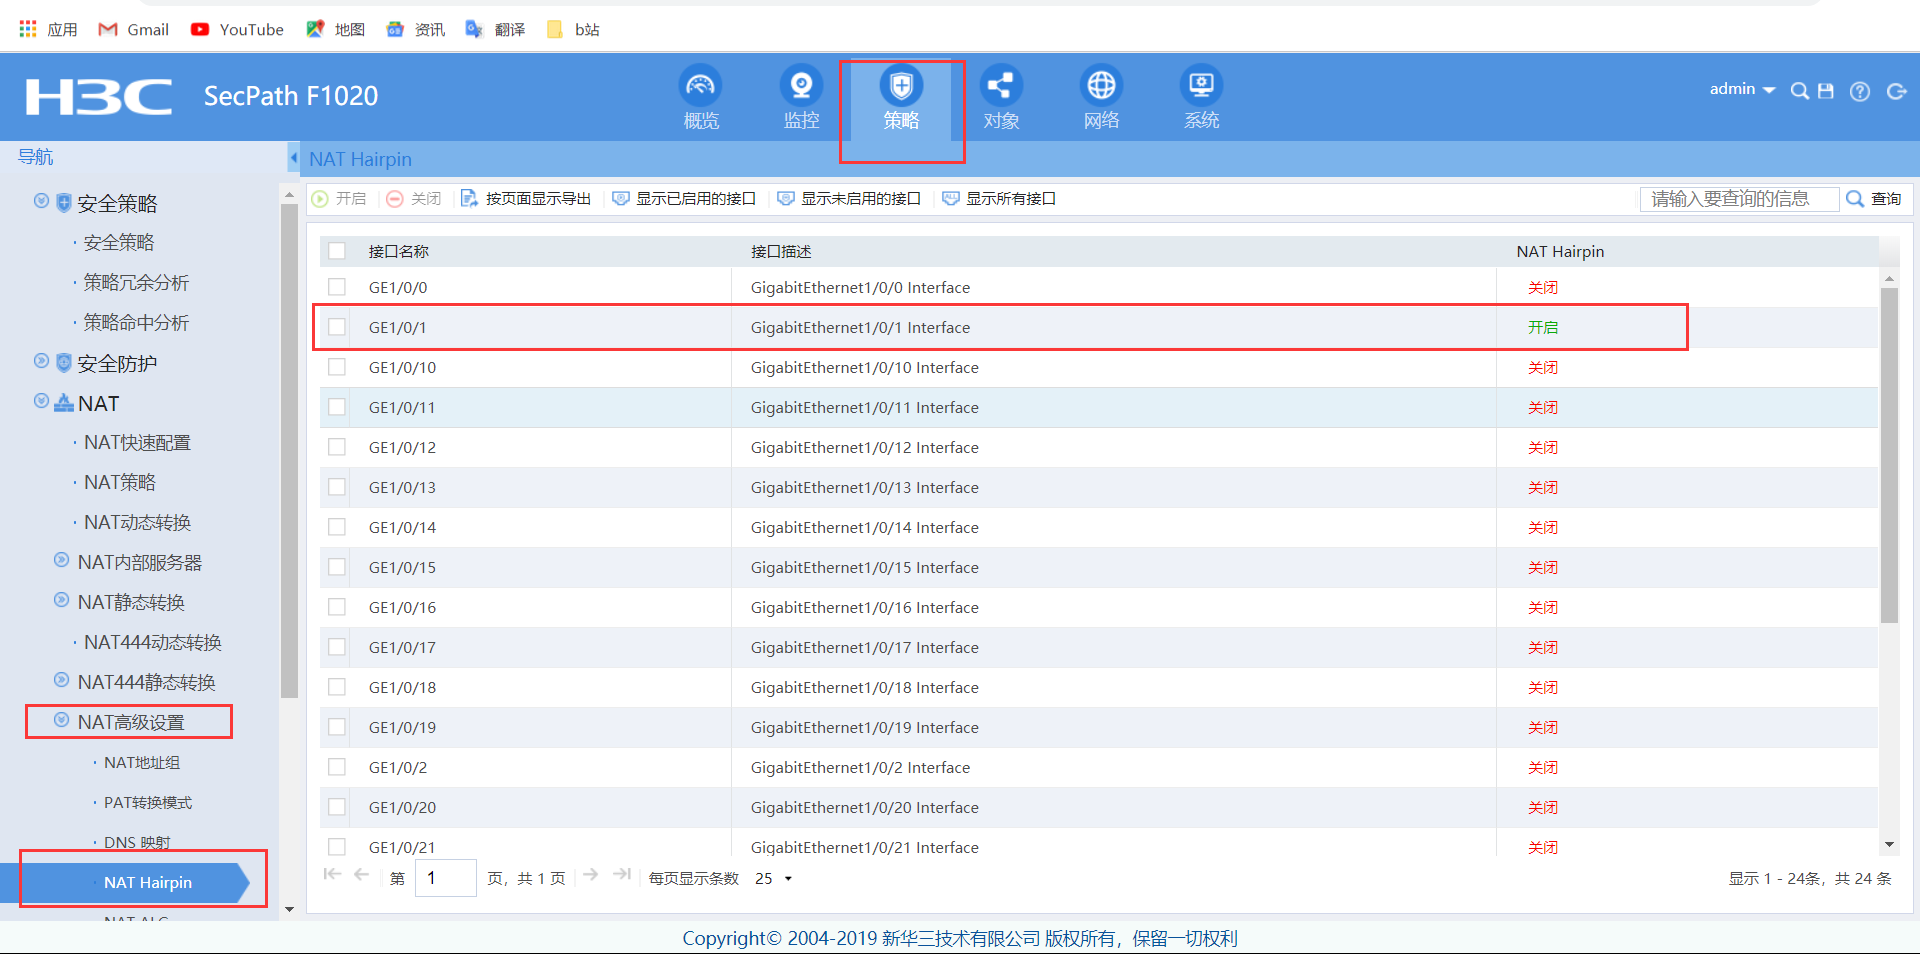This screenshot has height=954, width=1920.
Task: Open the NAT地址组 menu item
Action: tap(142, 763)
